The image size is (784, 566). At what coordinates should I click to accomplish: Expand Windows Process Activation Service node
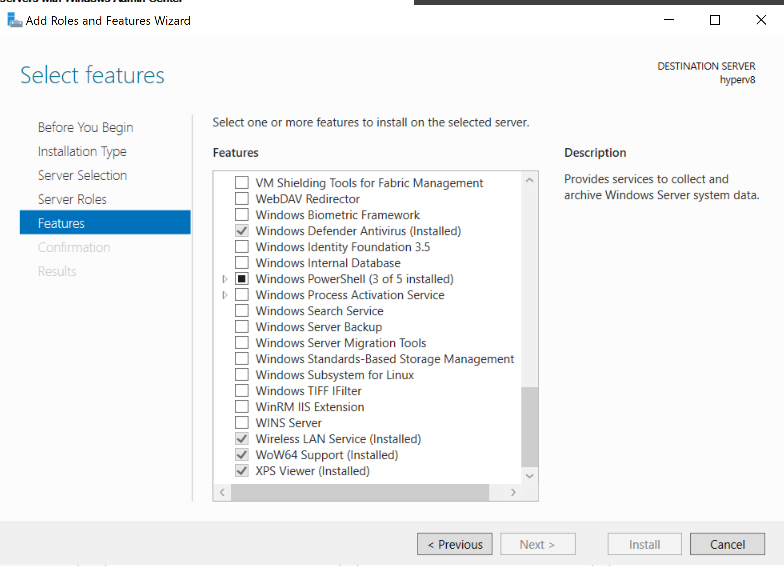coord(224,295)
